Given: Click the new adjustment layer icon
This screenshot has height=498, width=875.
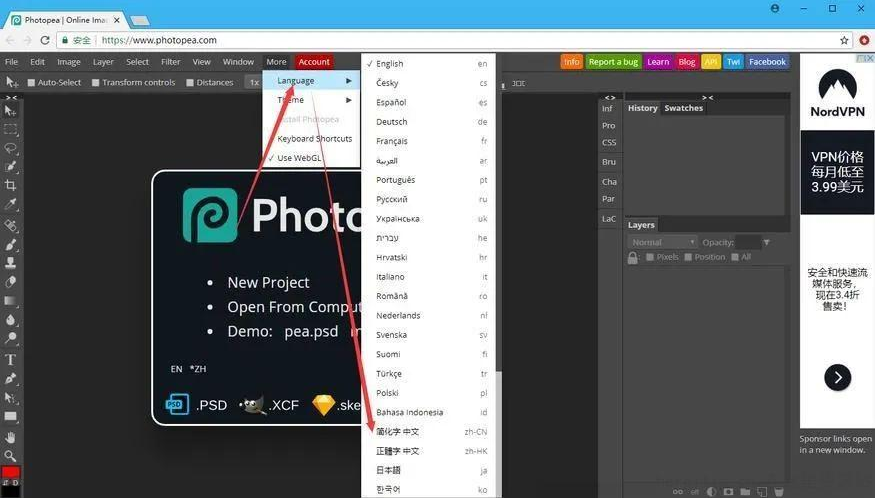Looking at the screenshot, I should [711, 492].
